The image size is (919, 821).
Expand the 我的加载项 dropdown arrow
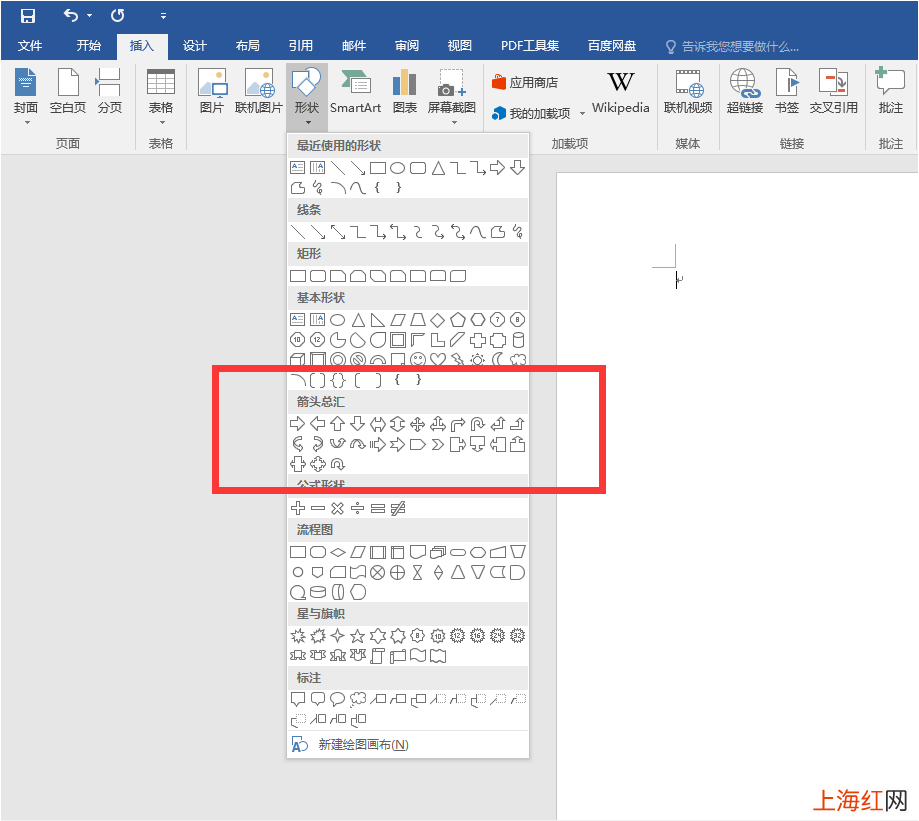point(582,114)
